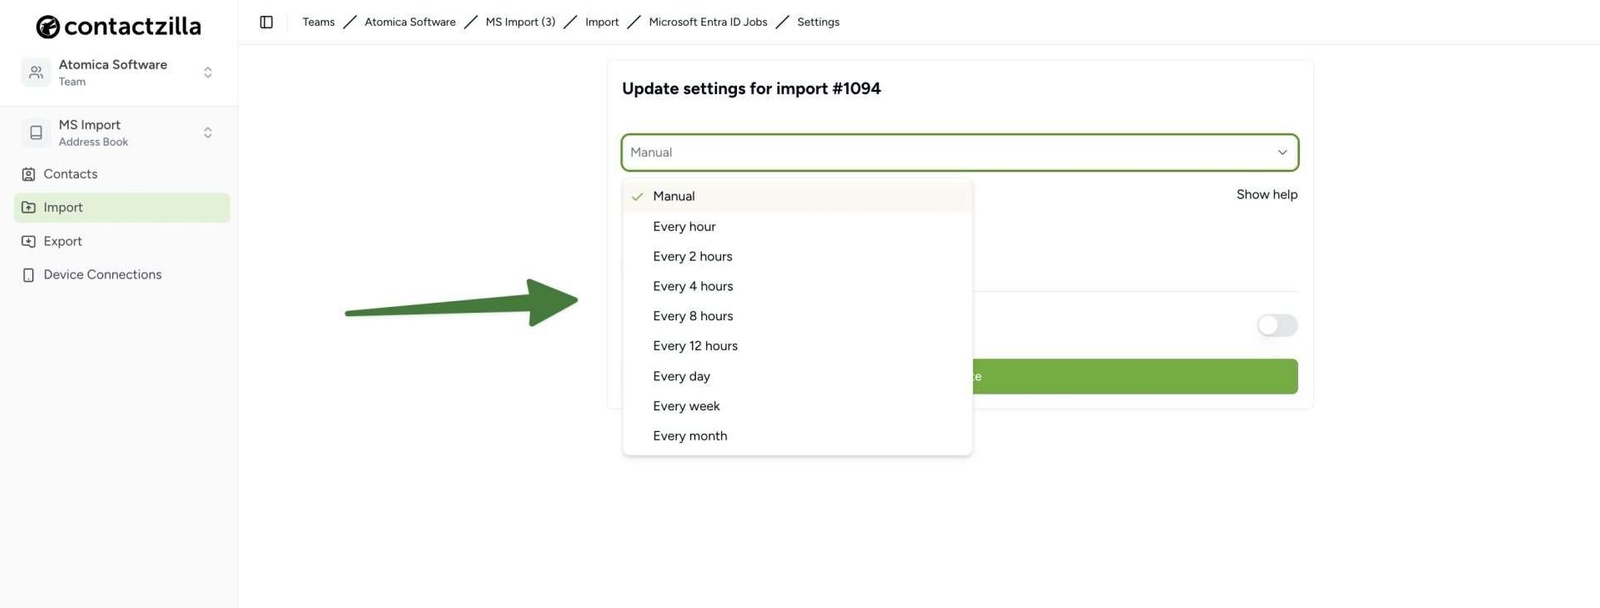Go to MS Import (3) breadcrumb
Image resolution: width=1600 pixels, height=608 pixels.
point(520,22)
